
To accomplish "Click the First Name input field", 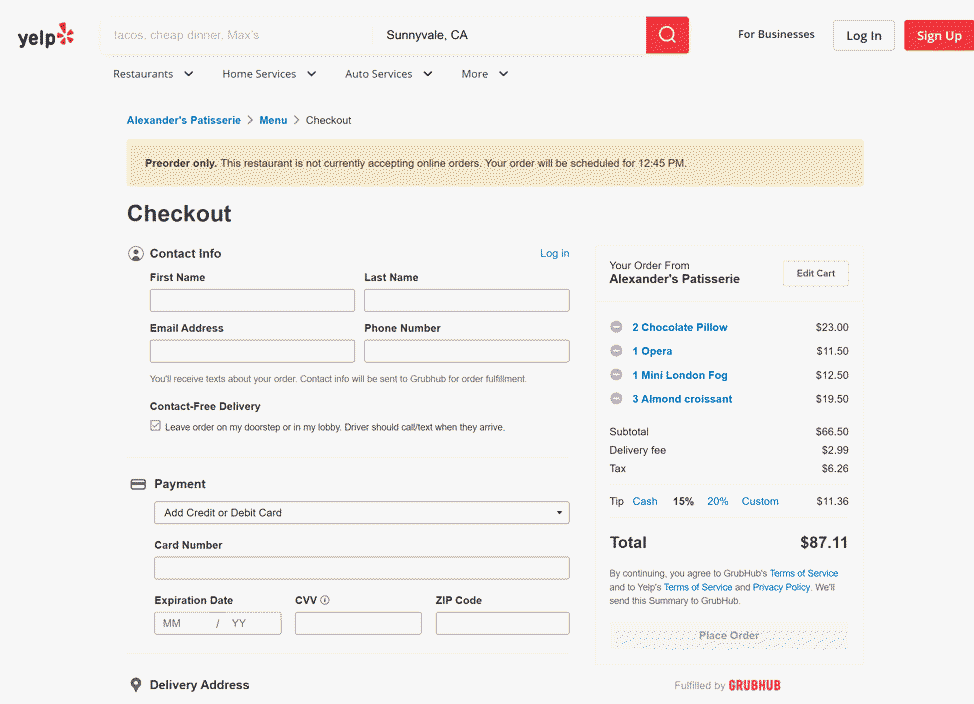I will [x=252, y=301].
